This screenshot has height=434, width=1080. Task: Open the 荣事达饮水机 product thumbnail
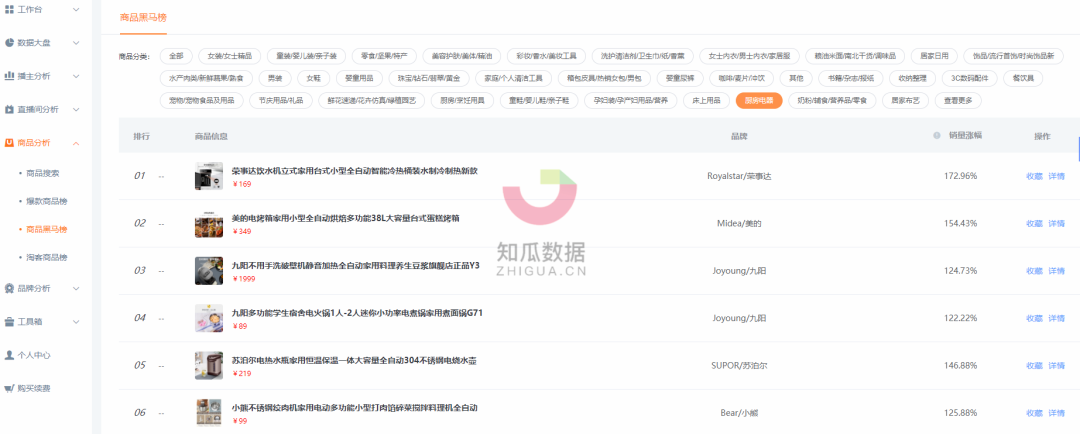209,176
